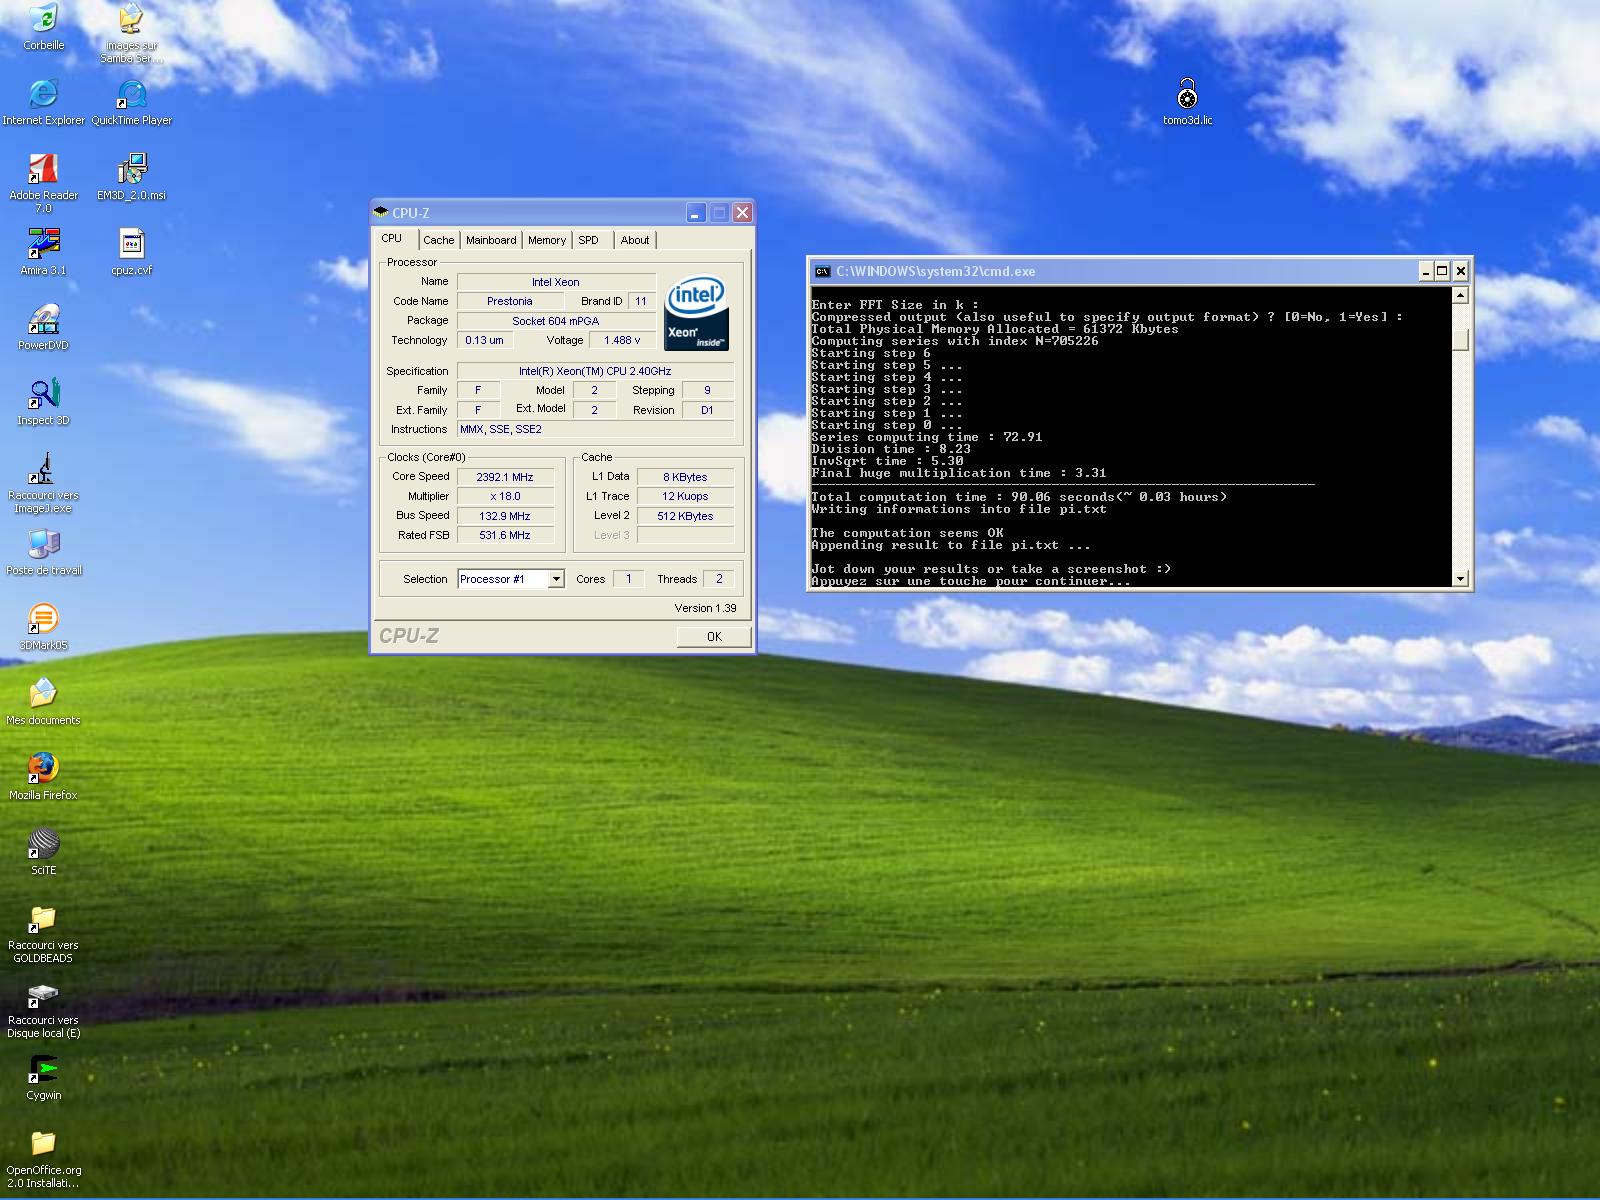This screenshot has height=1200, width=1600.
Task: Click the Technology 0.13 um value
Action: coord(485,340)
